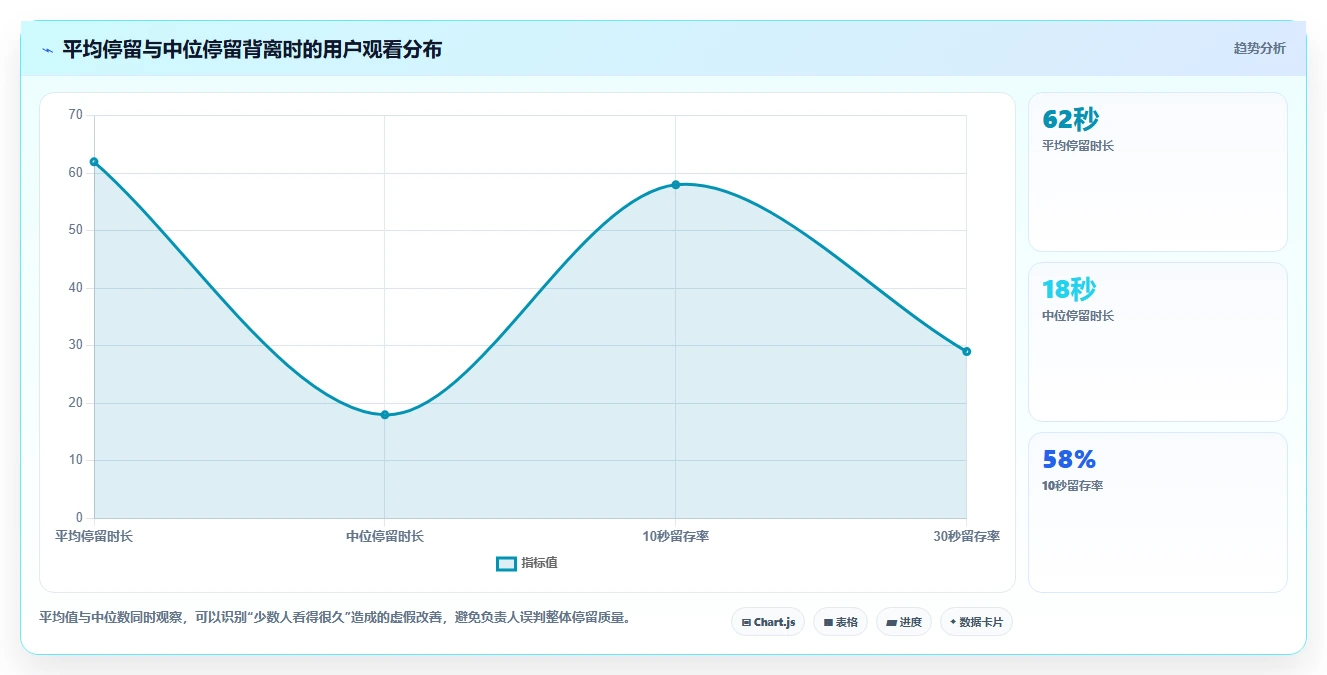This screenshot has height=675, width=1327.
Task: Click the 58% stat card value
Action: pyautogui.click(x=1069, y=460)
